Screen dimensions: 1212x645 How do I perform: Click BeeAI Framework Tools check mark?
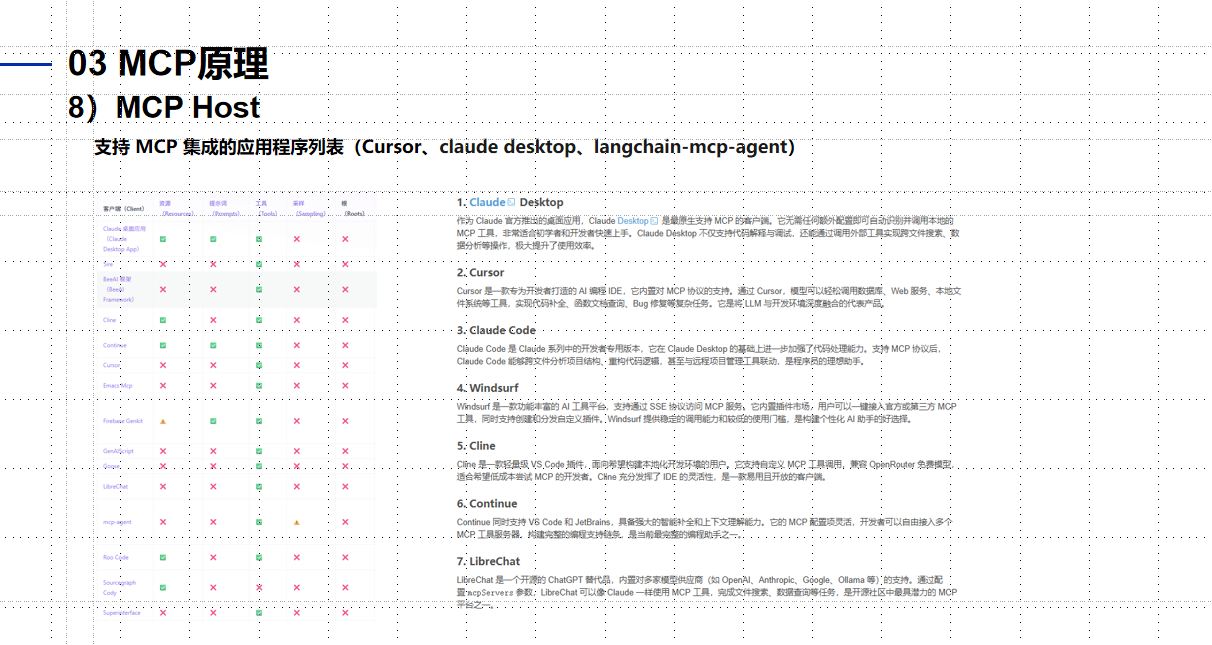click(x=259, y=290)
